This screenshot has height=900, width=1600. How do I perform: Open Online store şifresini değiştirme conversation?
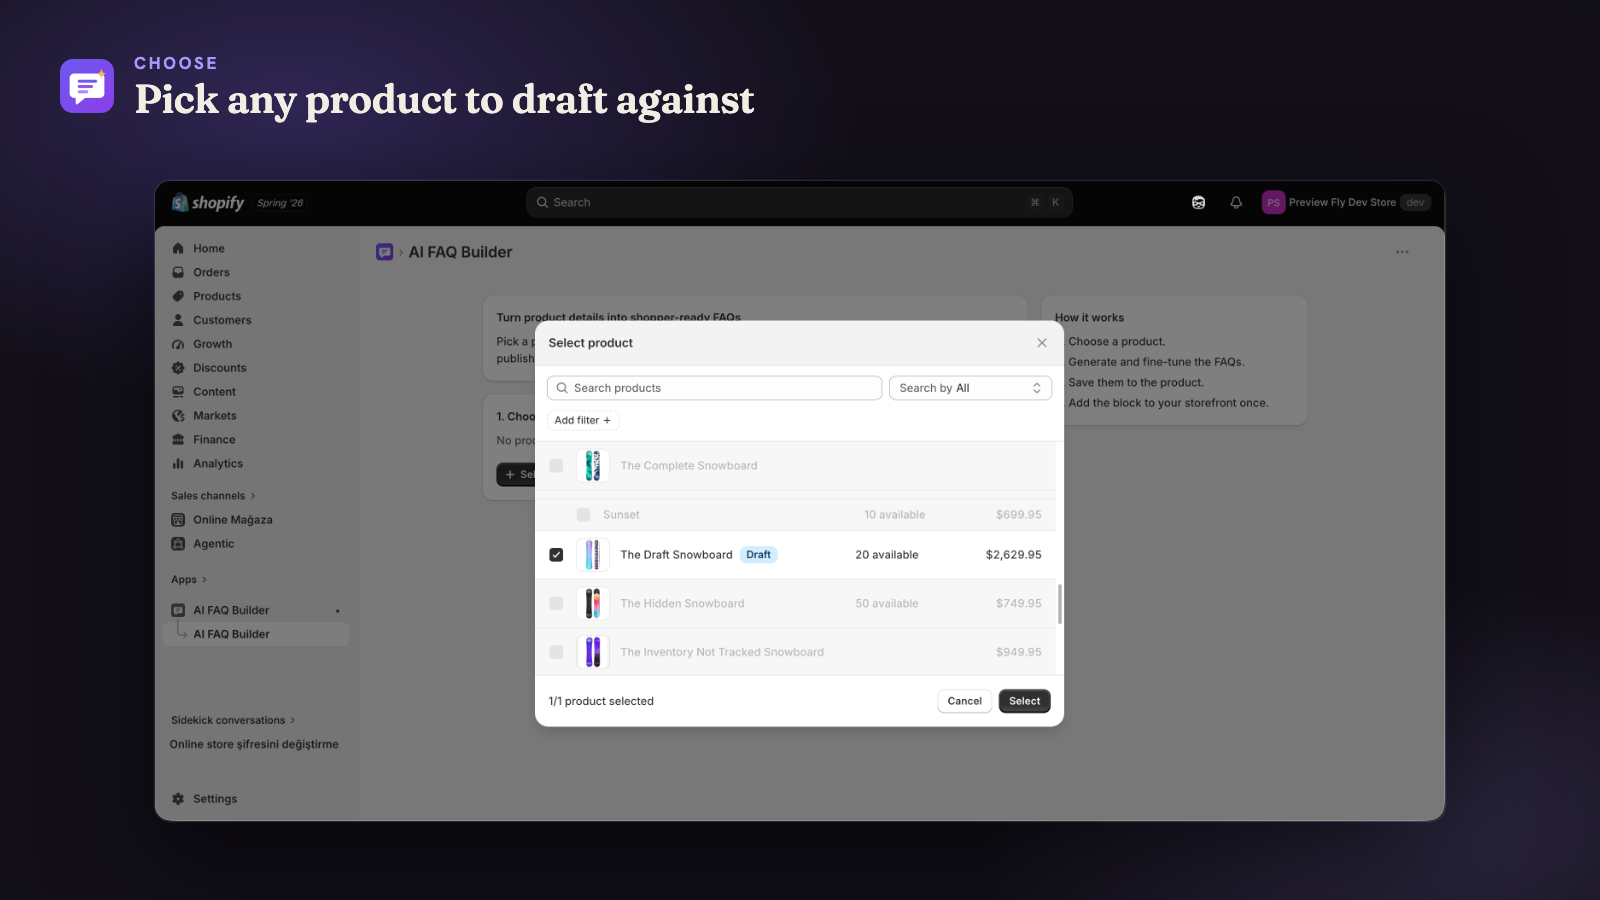[254, 744]
